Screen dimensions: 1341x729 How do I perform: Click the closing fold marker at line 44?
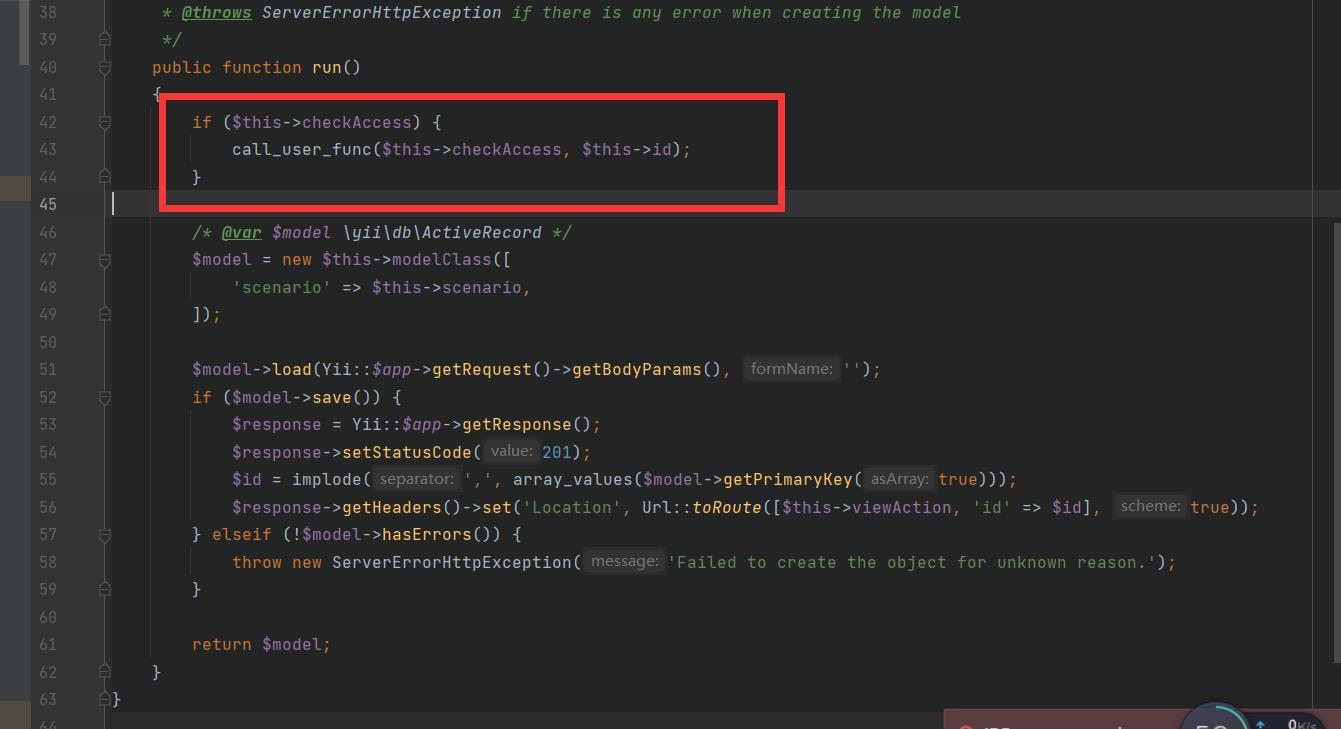click(105, 177)
